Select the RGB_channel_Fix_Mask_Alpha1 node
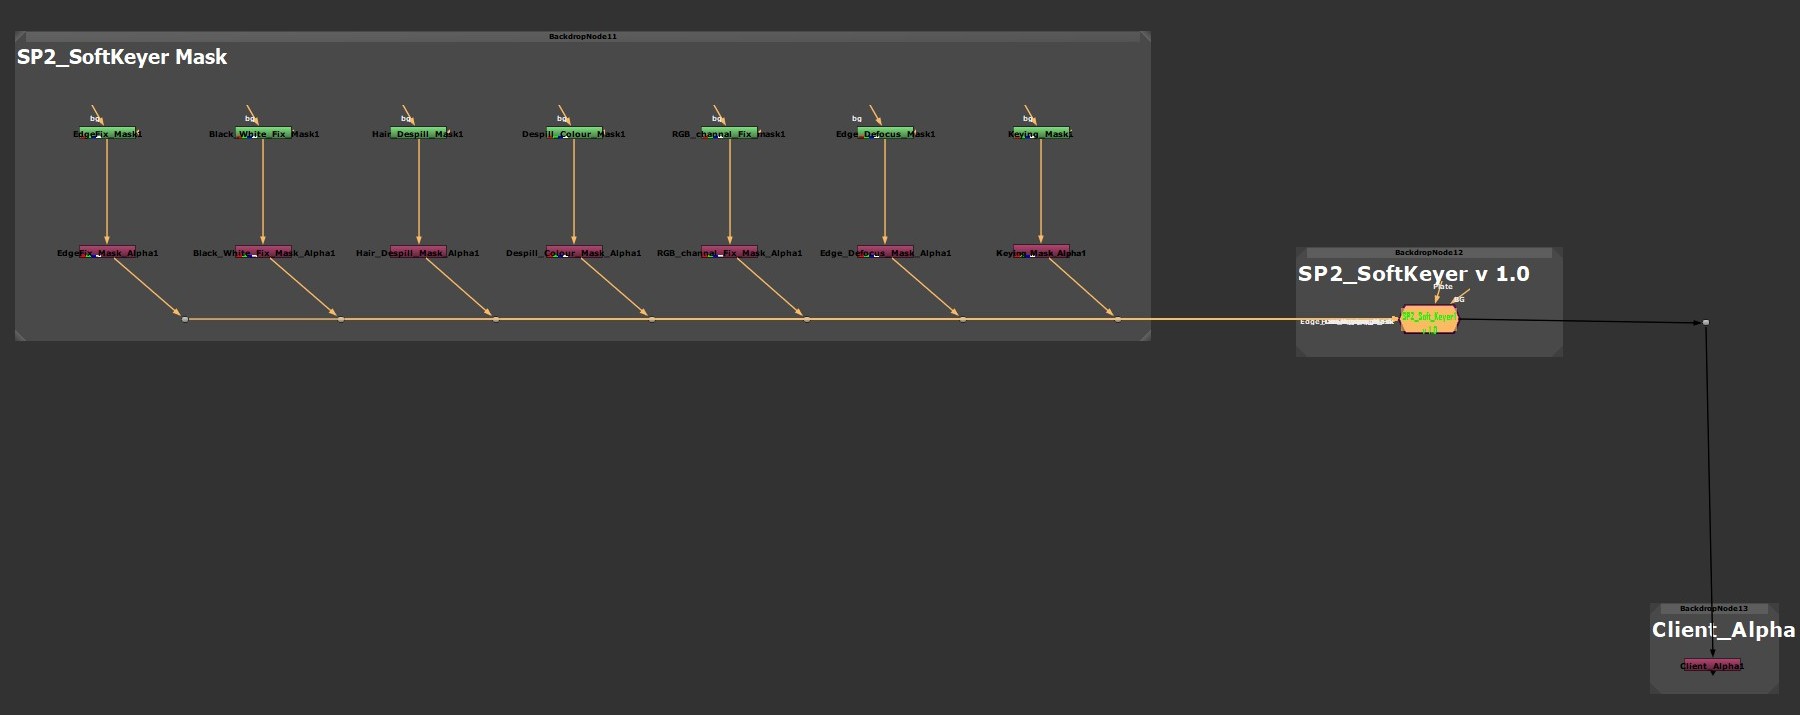Screen dimensions: 1800x715 pos(729,252)
